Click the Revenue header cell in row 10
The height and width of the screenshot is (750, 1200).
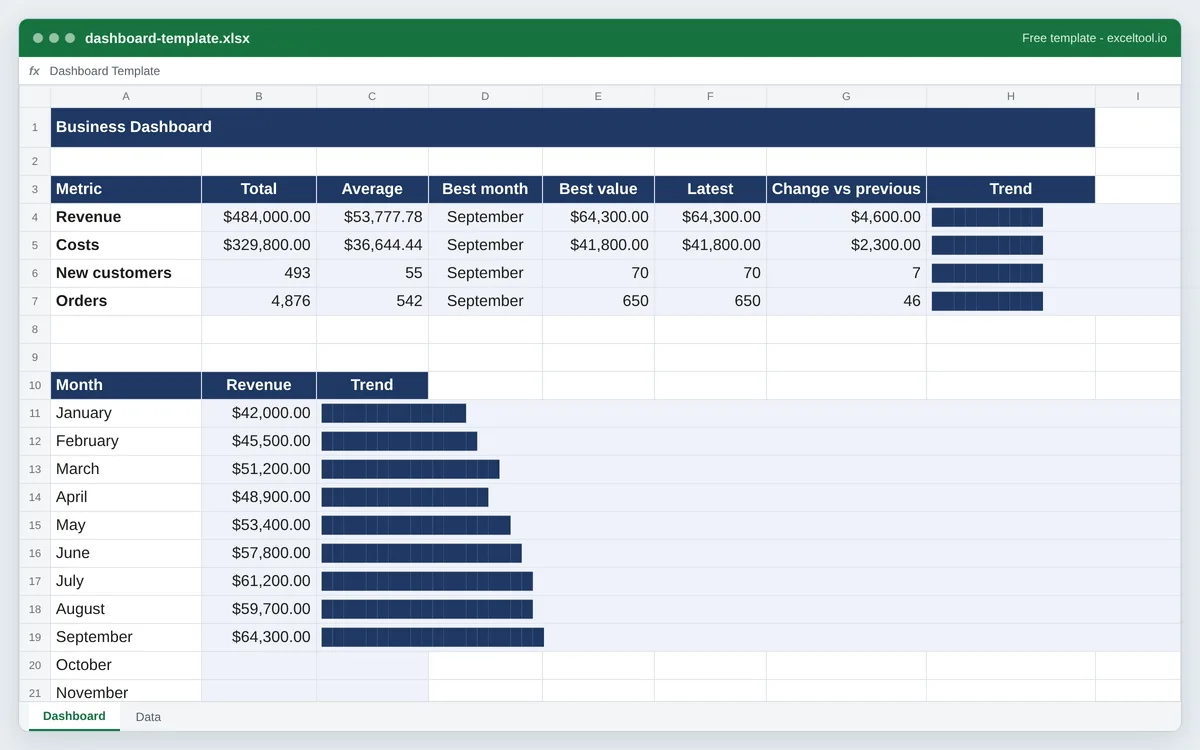click(259, 385)
